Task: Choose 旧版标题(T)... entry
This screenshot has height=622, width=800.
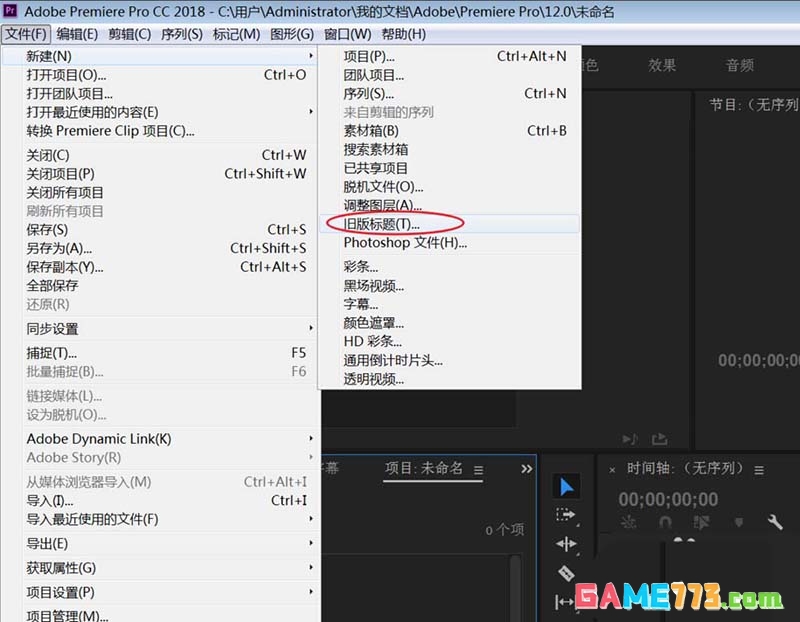Action: coord(449,224)
